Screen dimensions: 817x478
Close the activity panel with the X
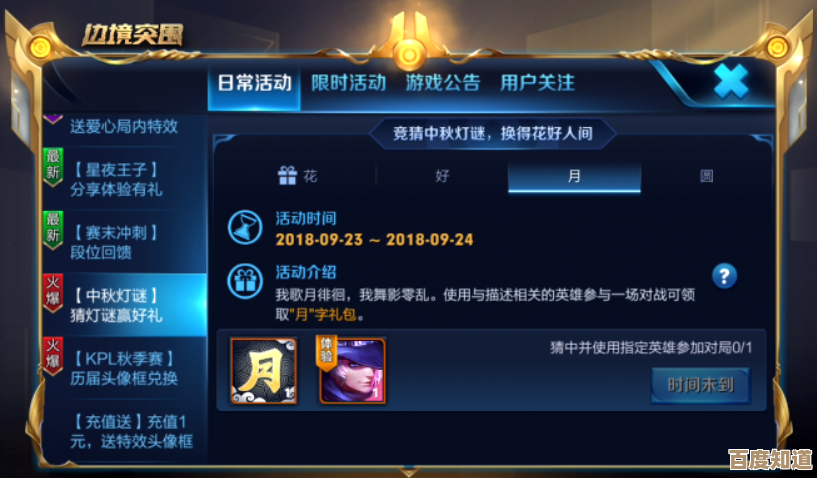pyautogui.click(x=731, y=82)
